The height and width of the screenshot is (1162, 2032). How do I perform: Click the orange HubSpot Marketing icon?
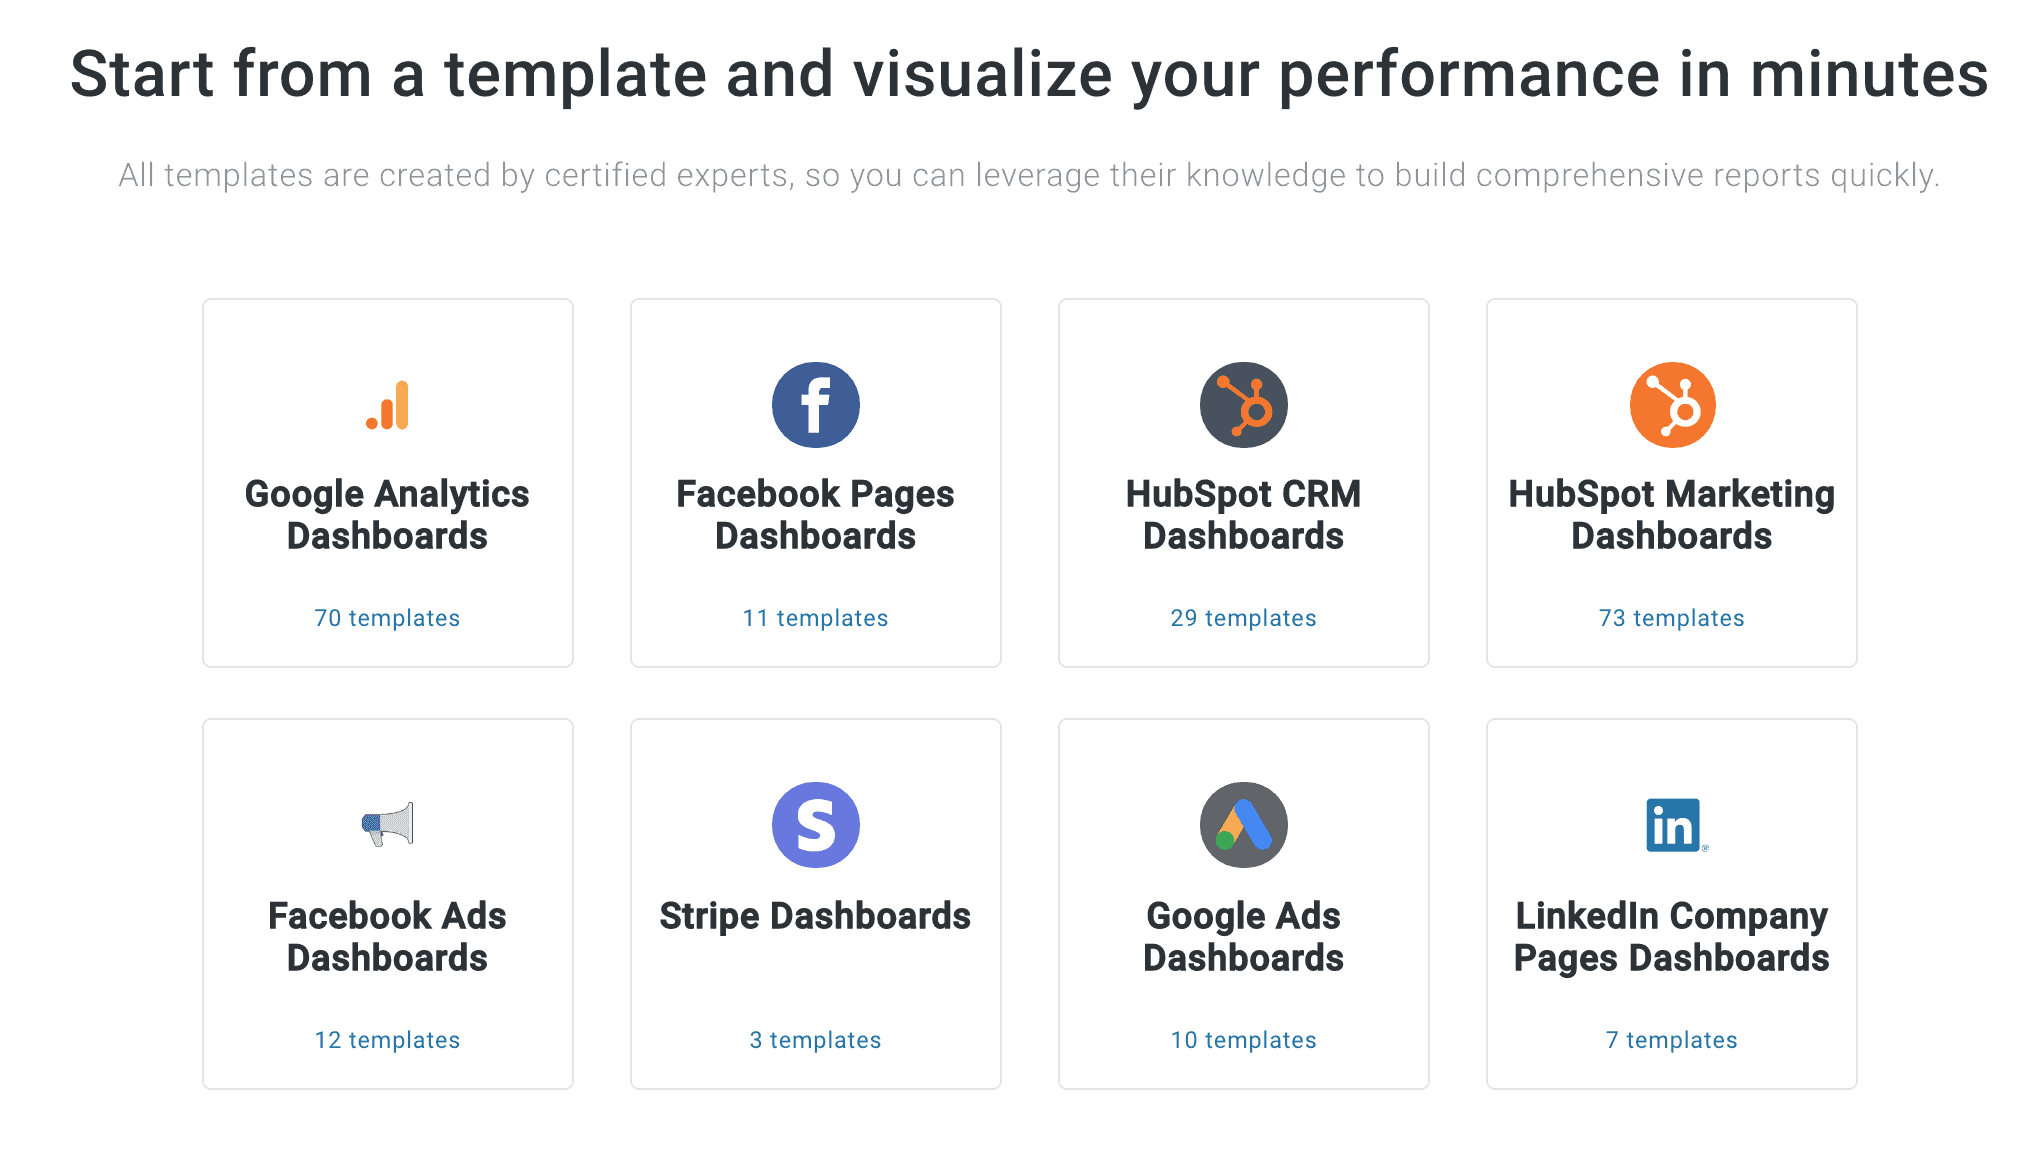click(x=1671, y=404)
